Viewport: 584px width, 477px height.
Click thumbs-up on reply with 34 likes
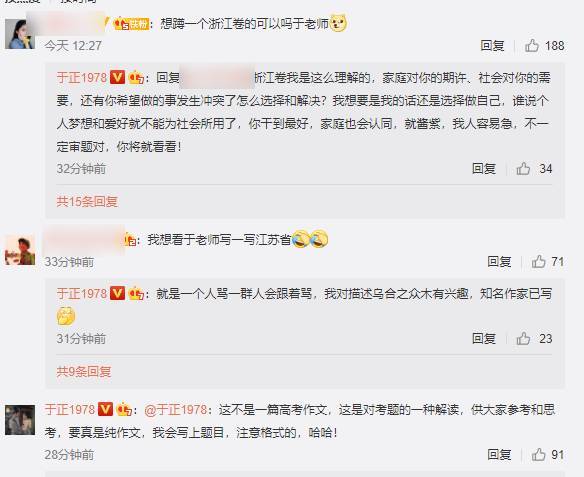pos(523,169)
